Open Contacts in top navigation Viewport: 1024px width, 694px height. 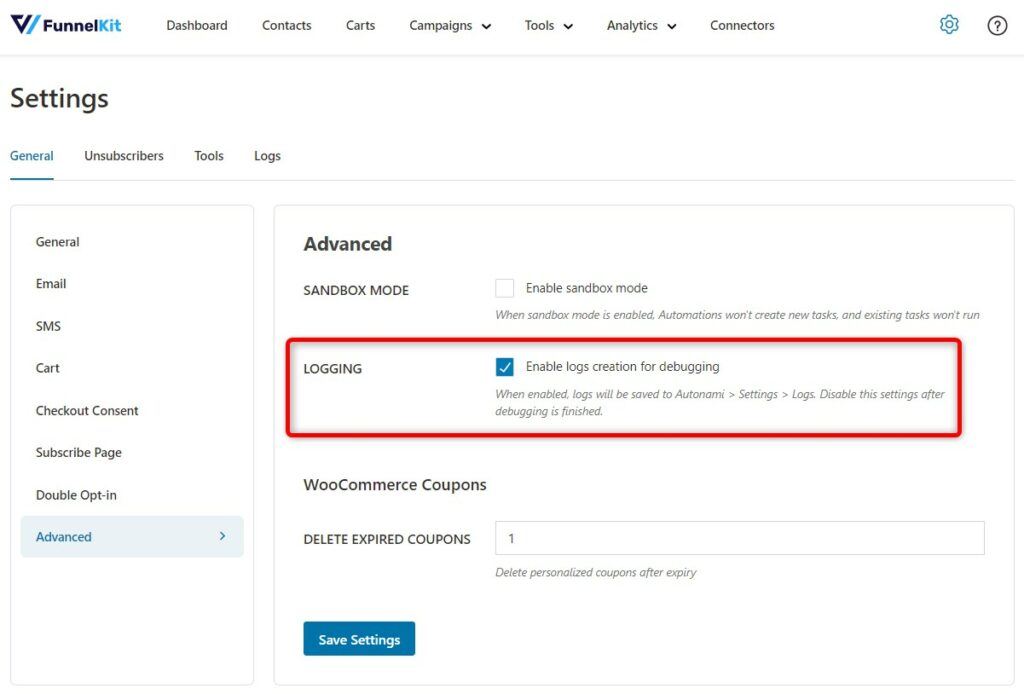point(286,25)
